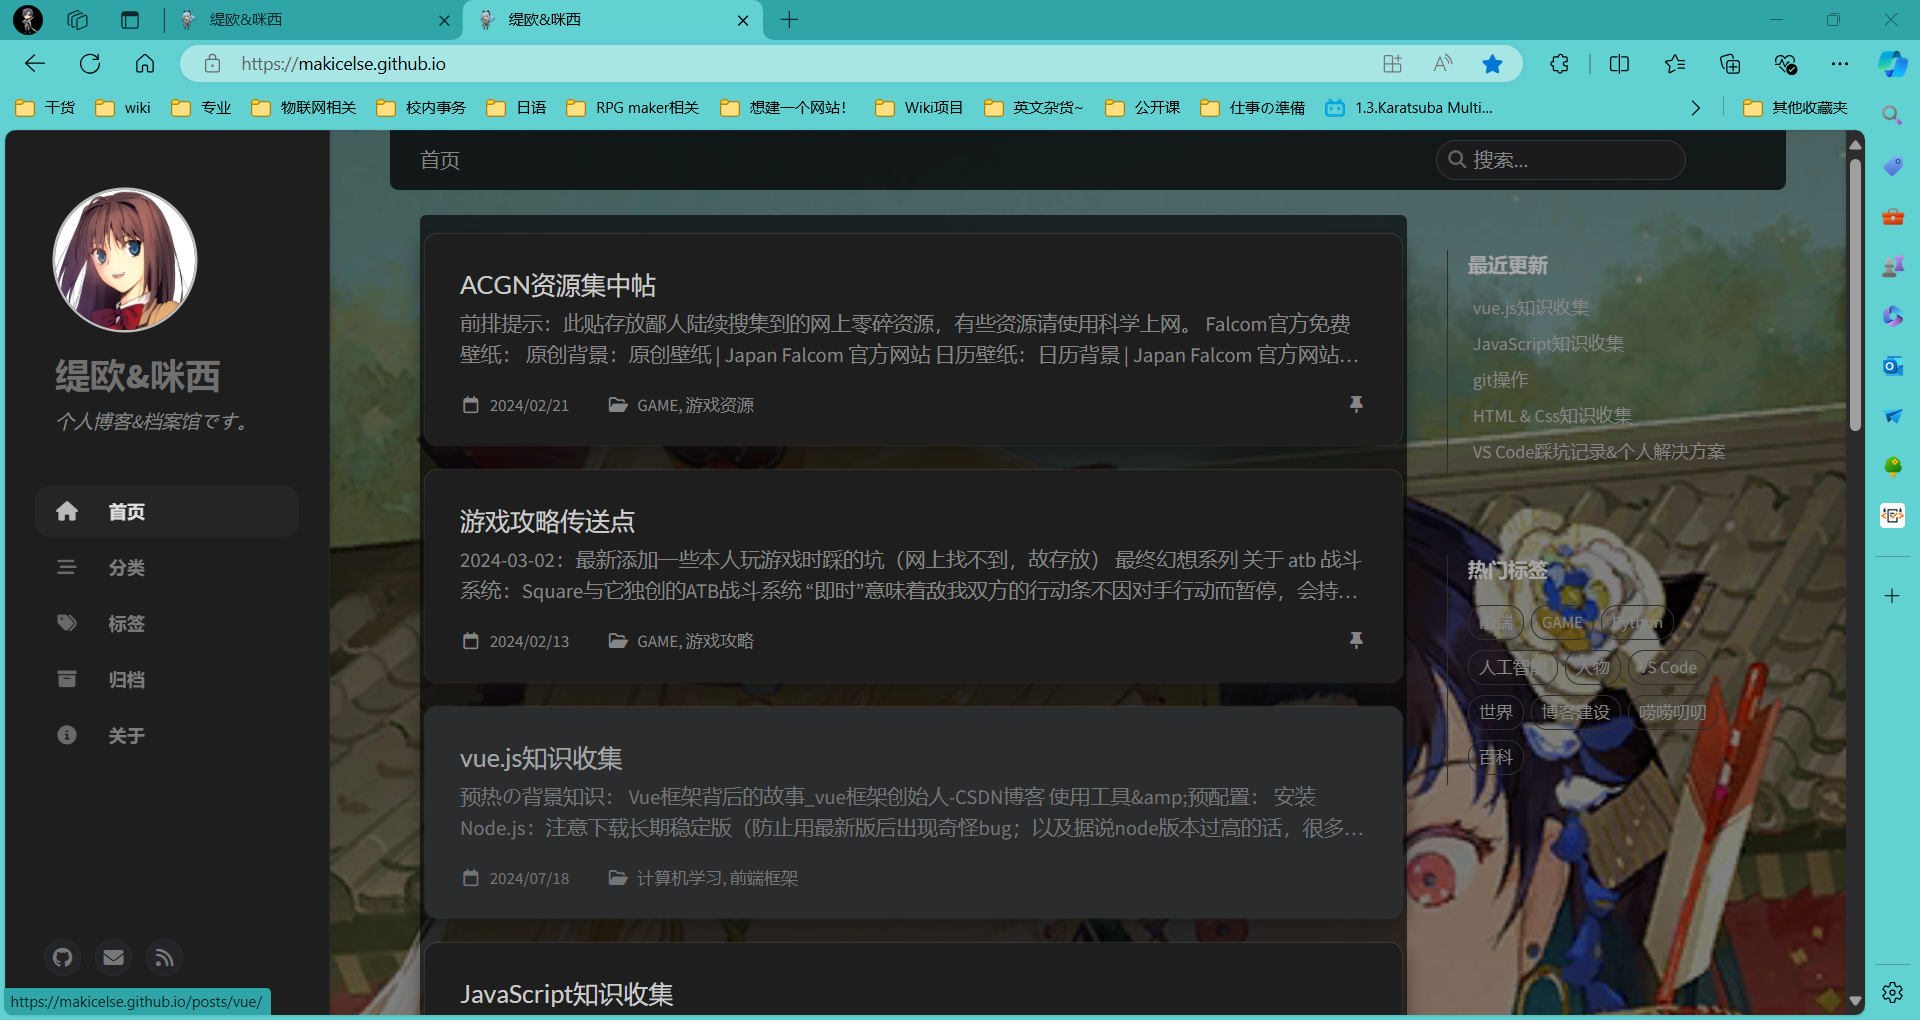Open the 其他收藏夹 bookmarks folder

(1795, 108)
